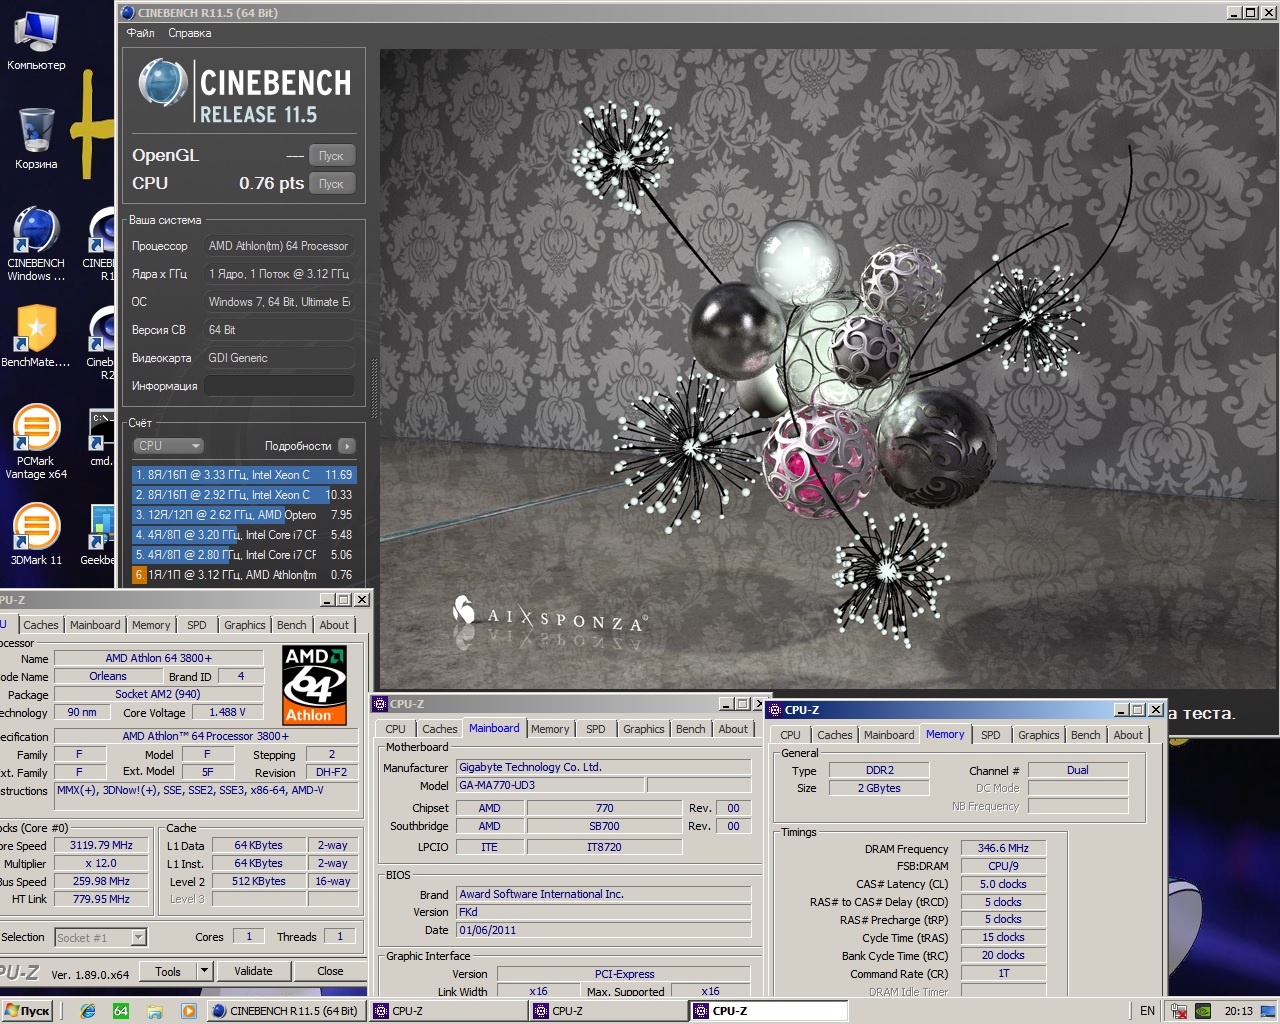Image resolution: width=1280 pixels, height=1024 pixels.
Task: Click the CPU-Z Mainboard window's title icon
Action: click(380, 704)
